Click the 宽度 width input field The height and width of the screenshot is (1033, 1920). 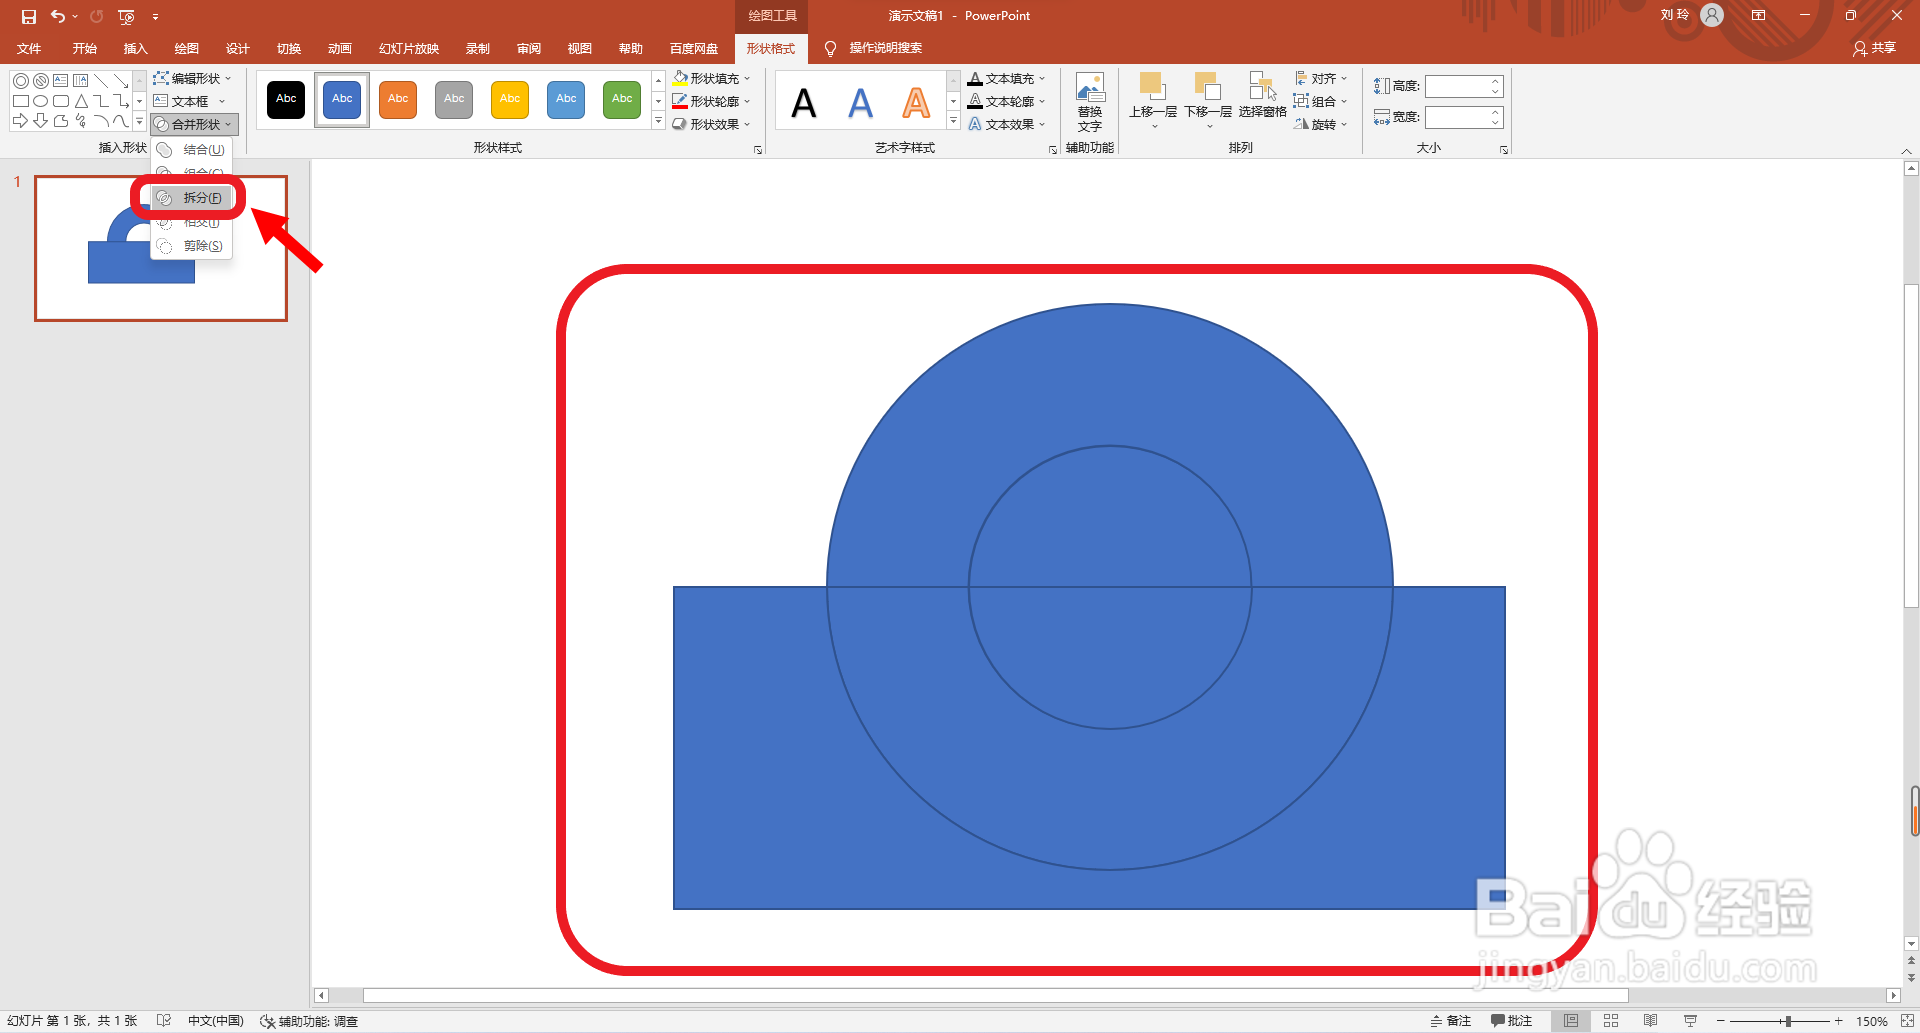pyautogui.click(x=1463, y=117)
